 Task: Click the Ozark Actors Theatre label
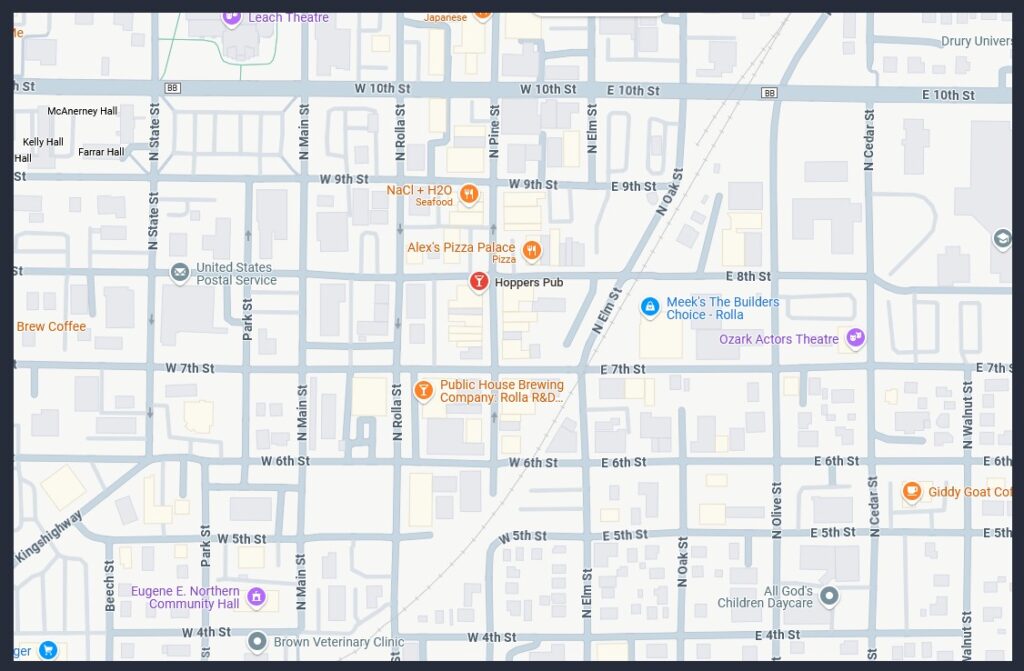coord(778,339)
